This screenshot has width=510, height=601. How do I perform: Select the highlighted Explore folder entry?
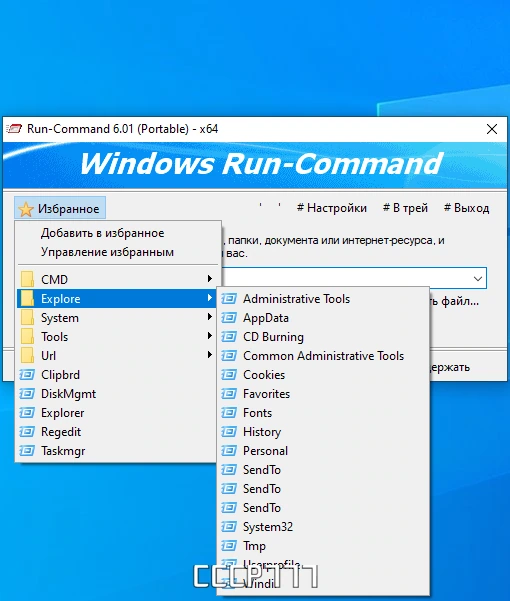click(x=116, y=299)
